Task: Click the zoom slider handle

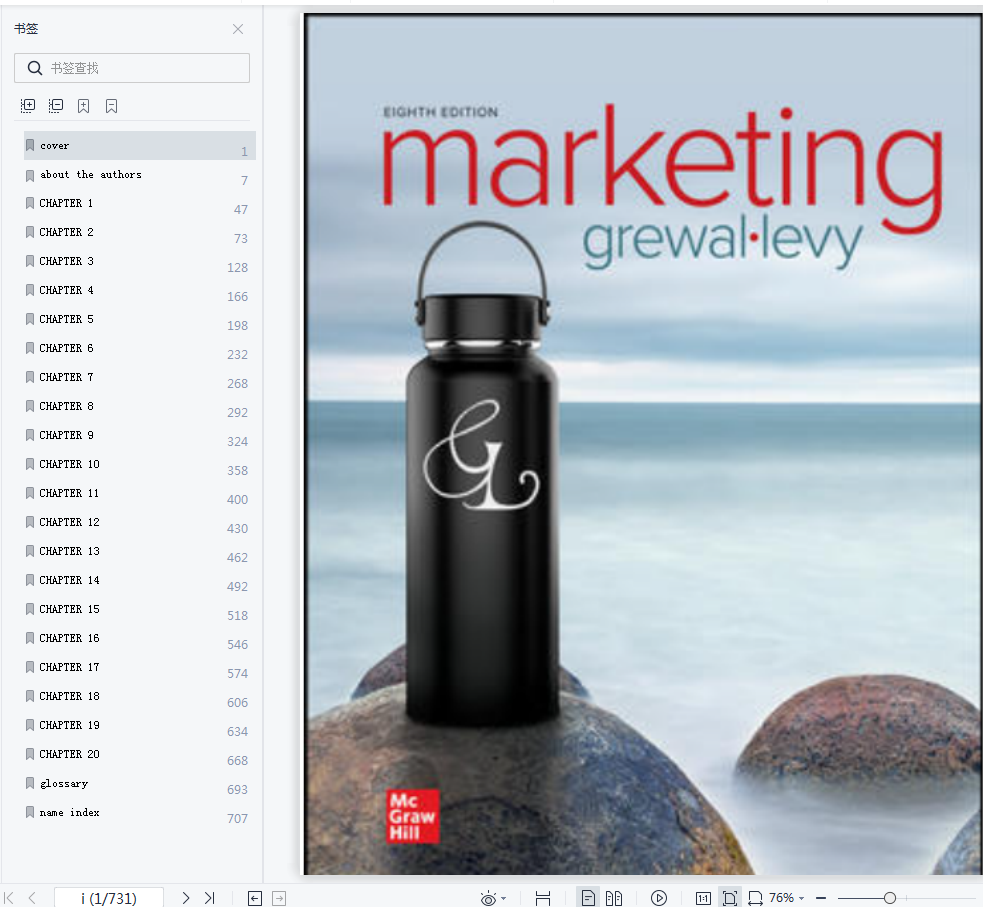Action: pyautogui.click(x=890, y=898)
